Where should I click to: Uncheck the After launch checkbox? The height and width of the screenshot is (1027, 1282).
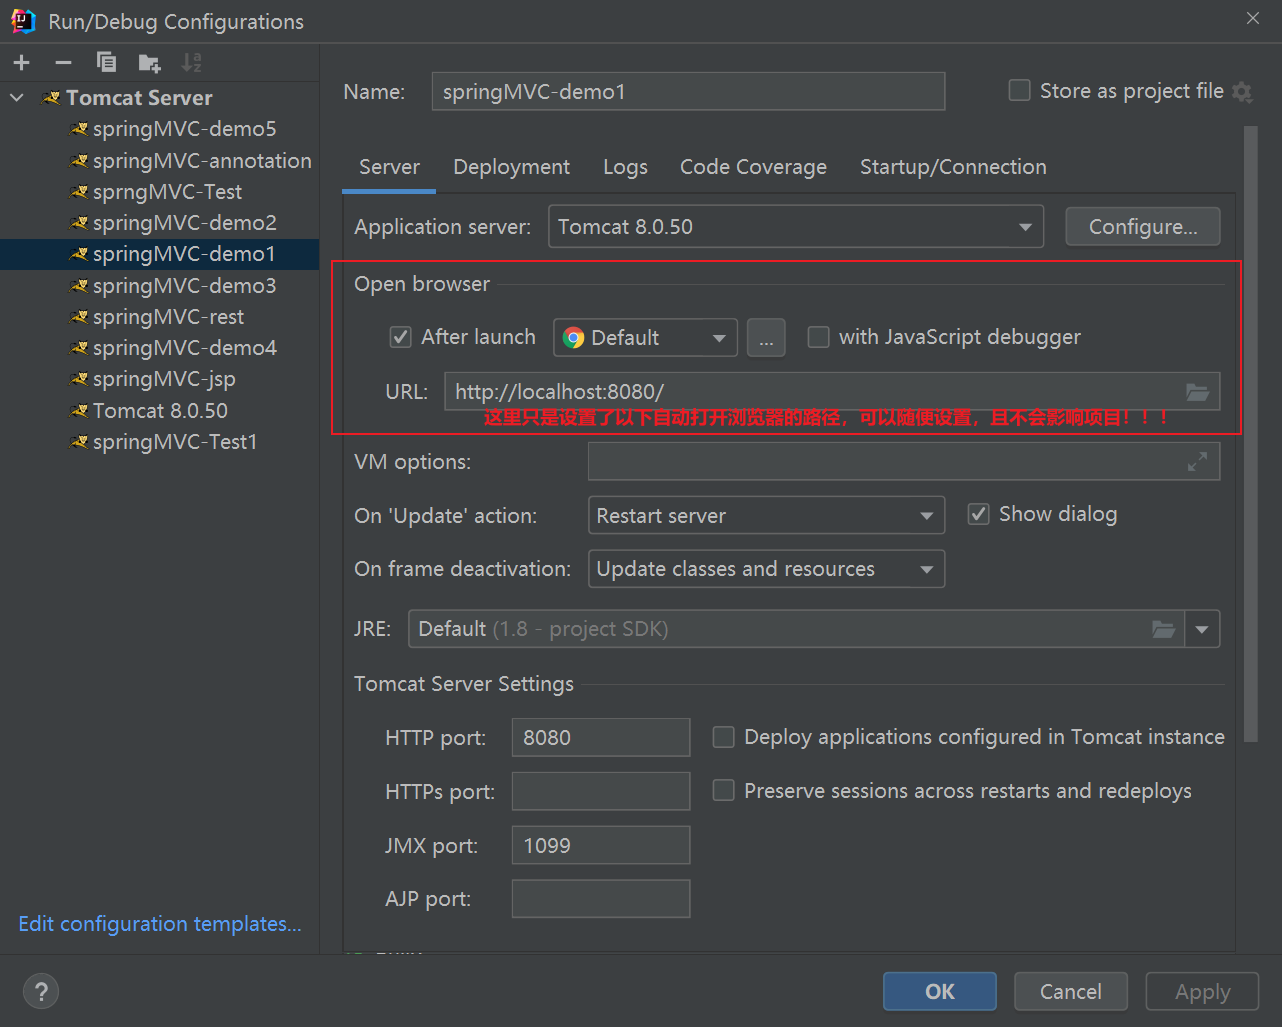click(x=401, y=337)
